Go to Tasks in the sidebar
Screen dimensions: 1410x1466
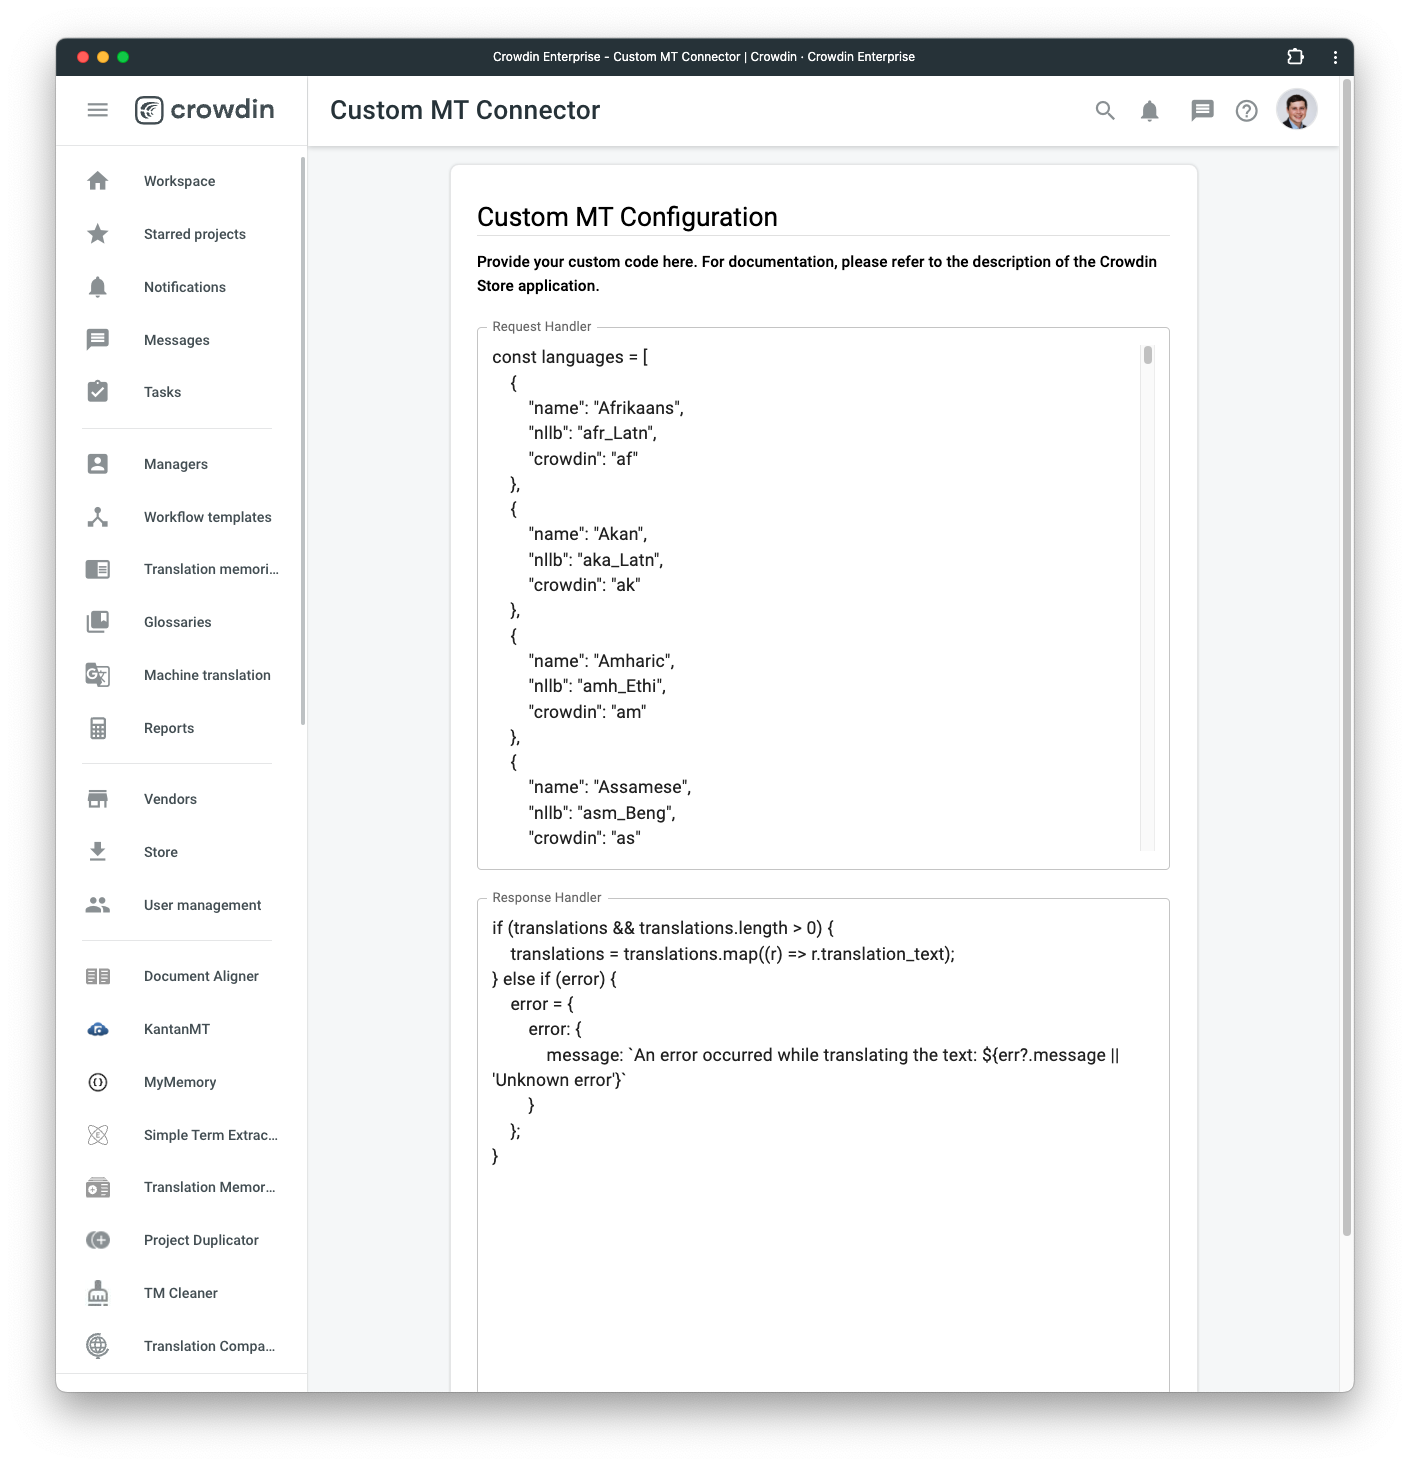pos(162,392)
